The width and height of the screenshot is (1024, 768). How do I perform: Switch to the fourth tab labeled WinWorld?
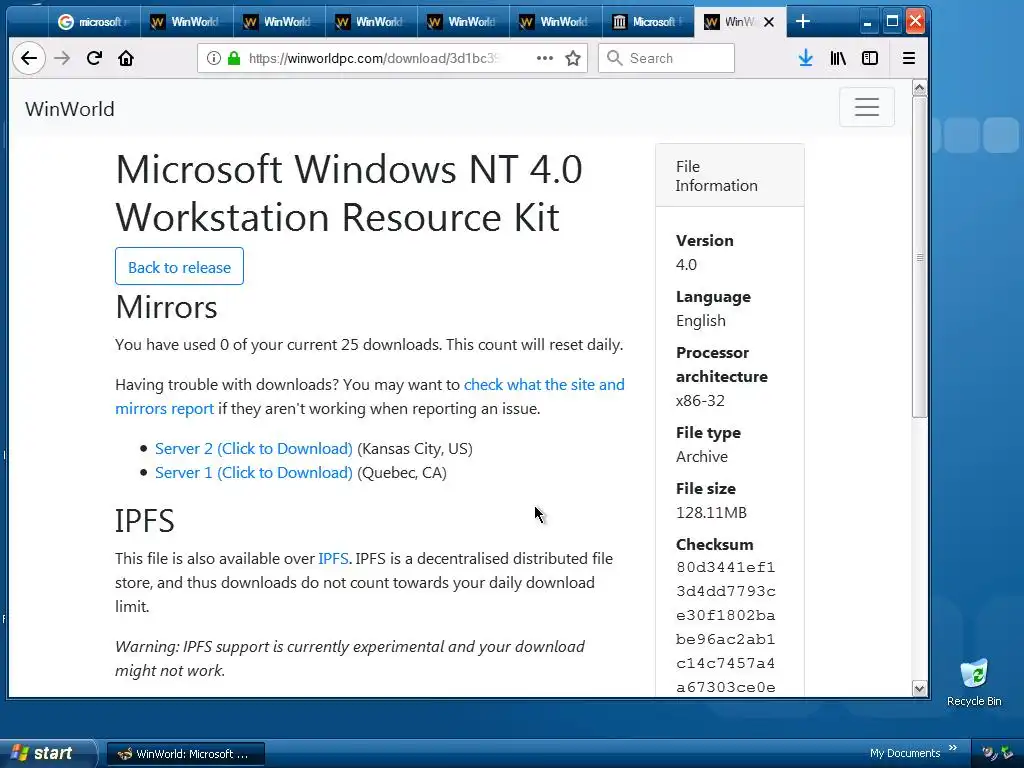pos(462,22)
